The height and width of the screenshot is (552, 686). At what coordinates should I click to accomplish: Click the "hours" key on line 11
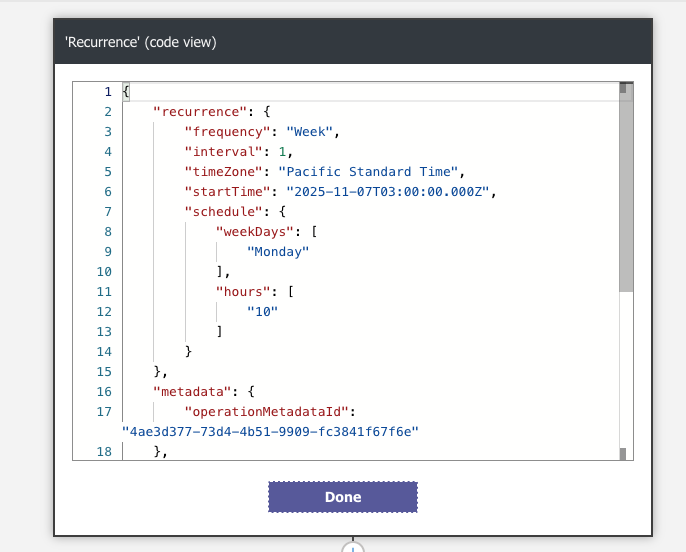(242, 292)
